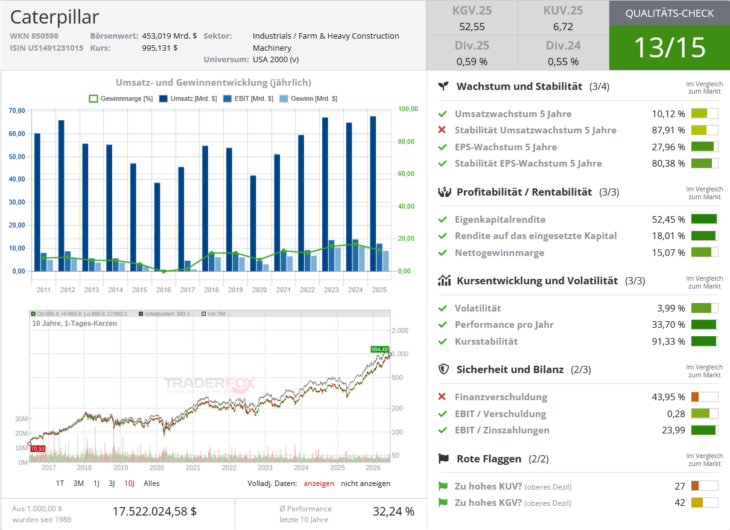Click market comparison bar for Zu hohes KGV?
The height and width of the screenshot is (530, 730).
point(704,503)
